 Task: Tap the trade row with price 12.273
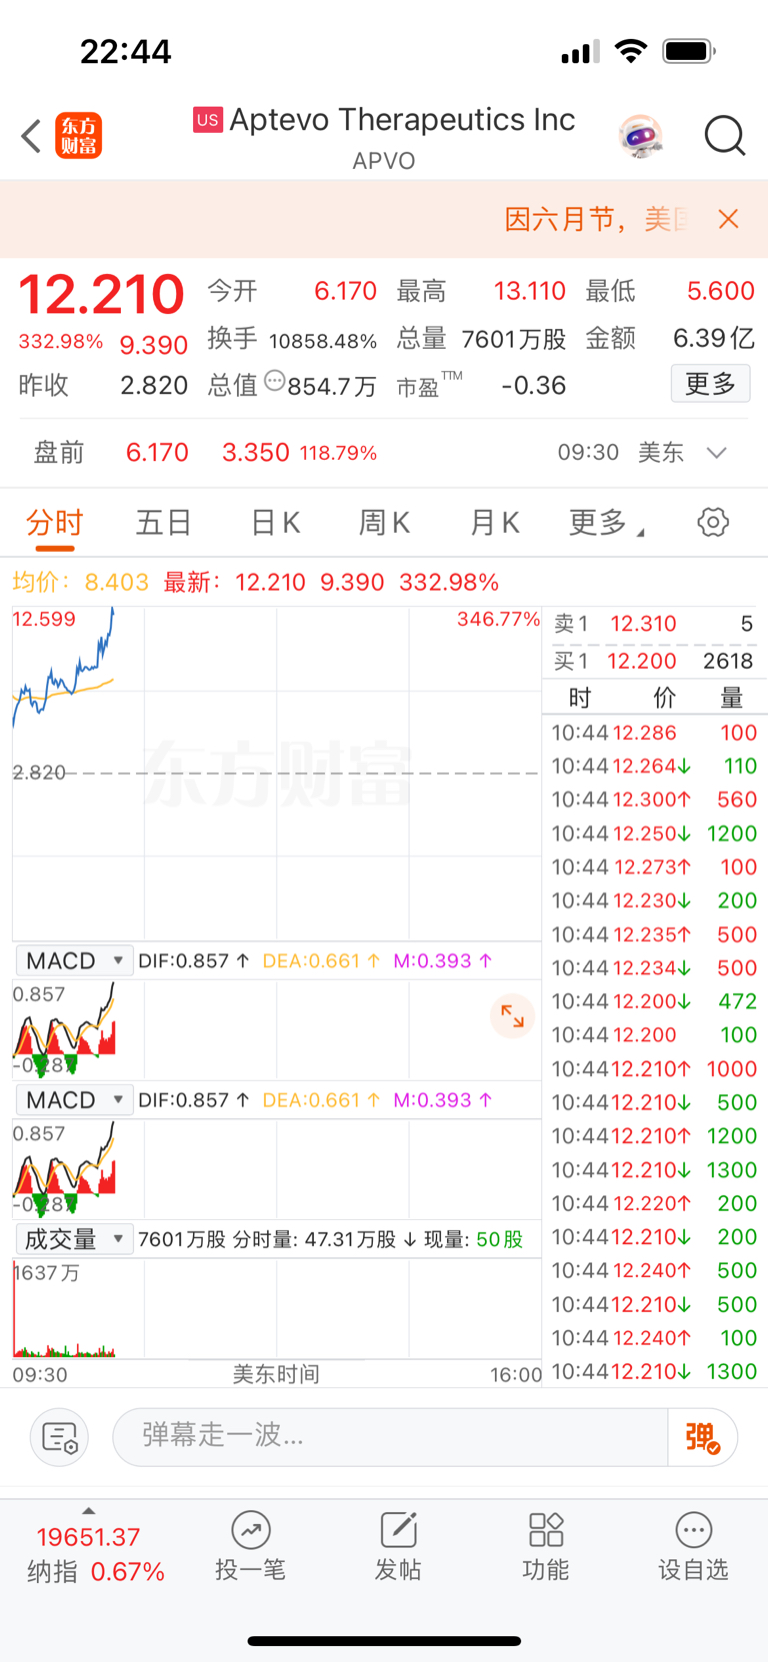click(x=654, y=867)
